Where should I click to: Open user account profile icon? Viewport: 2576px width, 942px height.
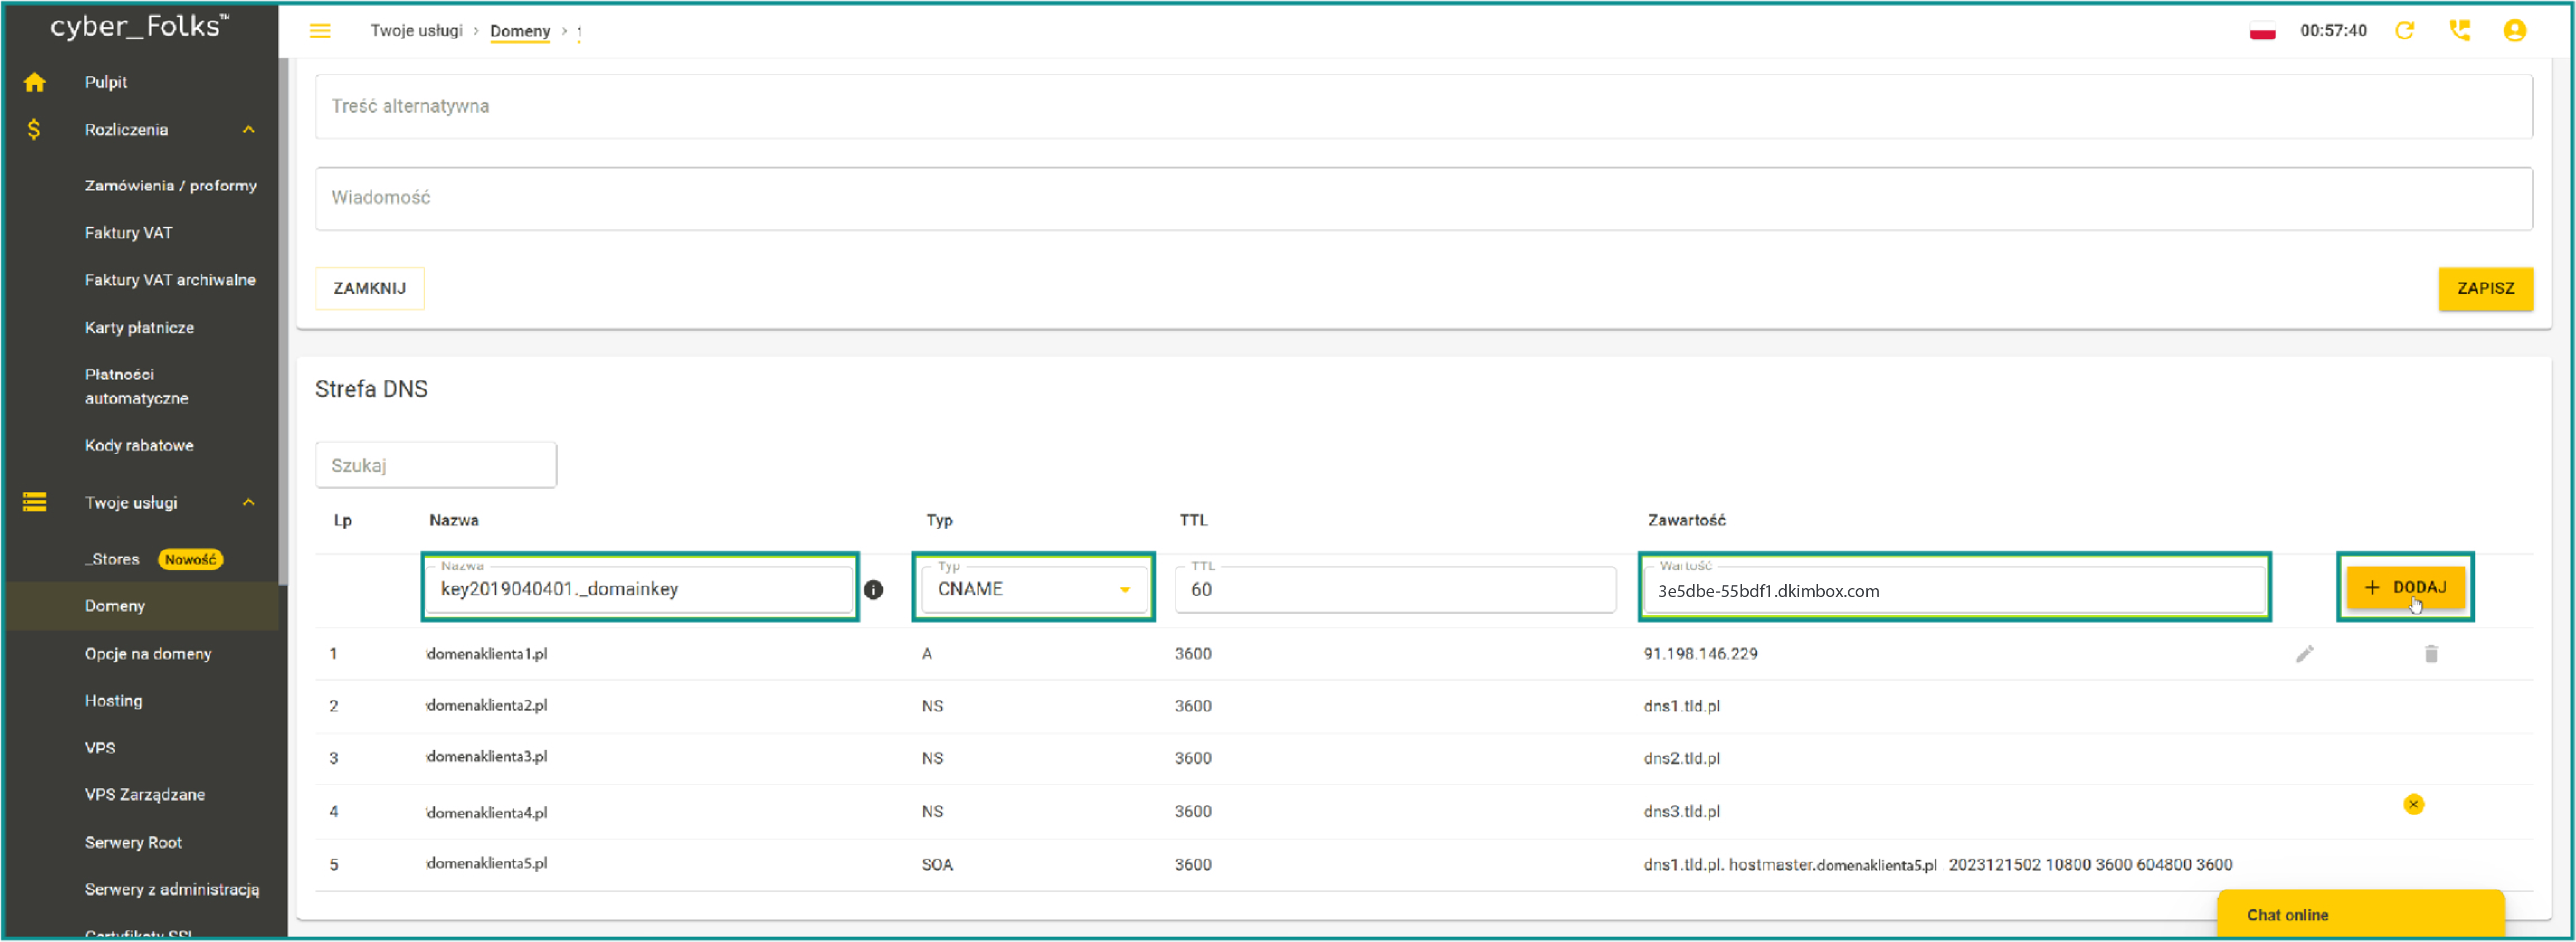(2515, 31)
